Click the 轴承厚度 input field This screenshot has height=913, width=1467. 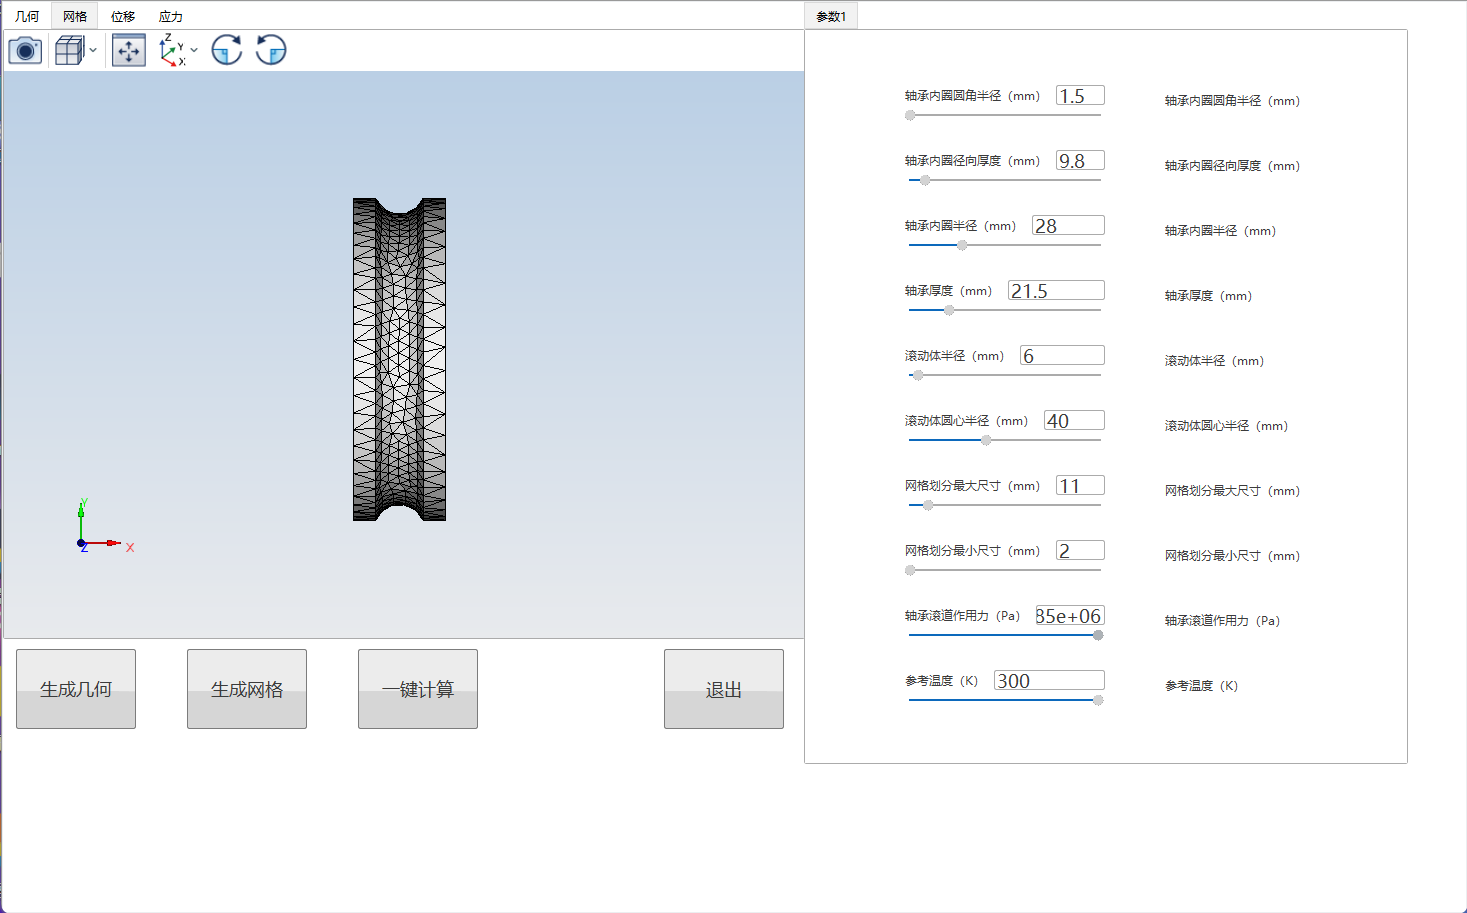click(x=1056, y=291)
